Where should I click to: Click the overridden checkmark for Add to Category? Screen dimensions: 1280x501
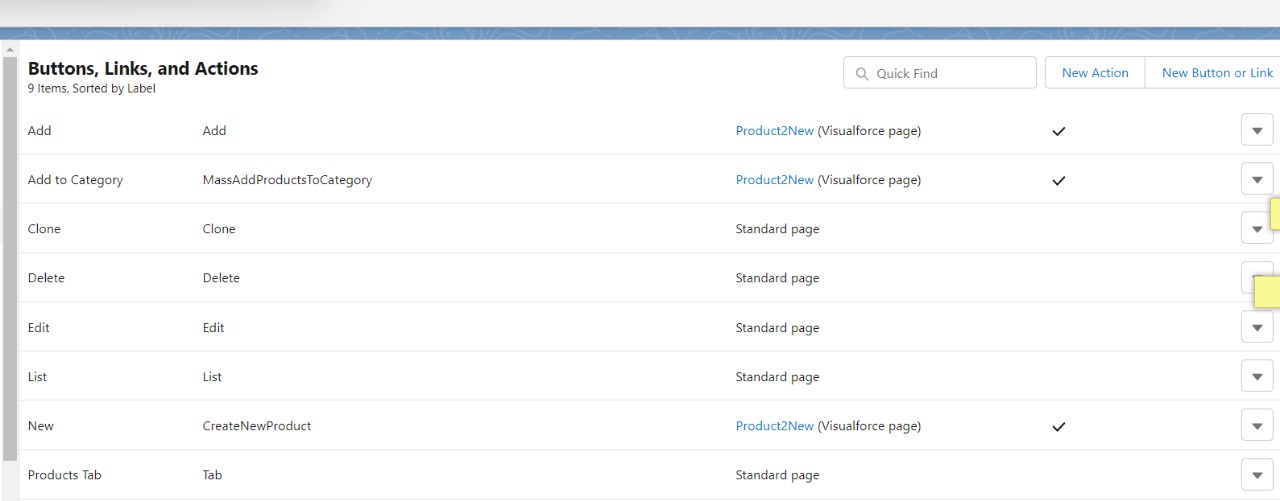[1059, 181]
